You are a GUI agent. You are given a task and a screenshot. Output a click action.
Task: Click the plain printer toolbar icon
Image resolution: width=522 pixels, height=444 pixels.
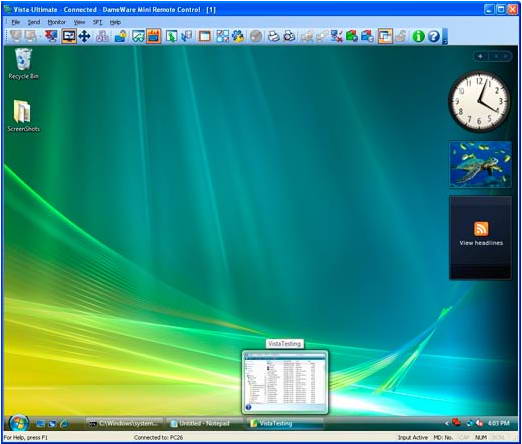tap(274, 36)
